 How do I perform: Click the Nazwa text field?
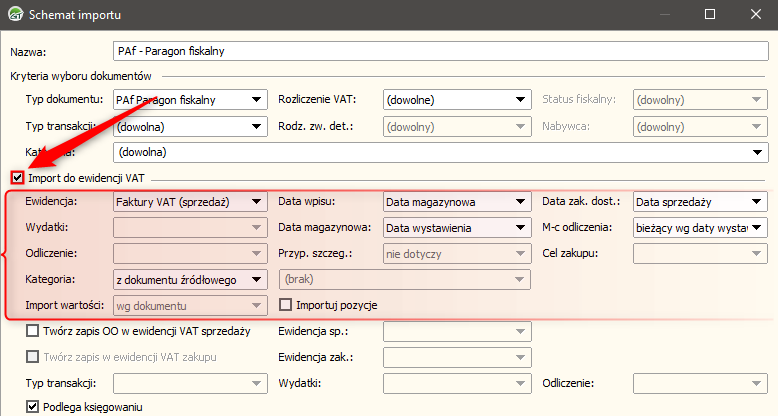click(440, 51)
